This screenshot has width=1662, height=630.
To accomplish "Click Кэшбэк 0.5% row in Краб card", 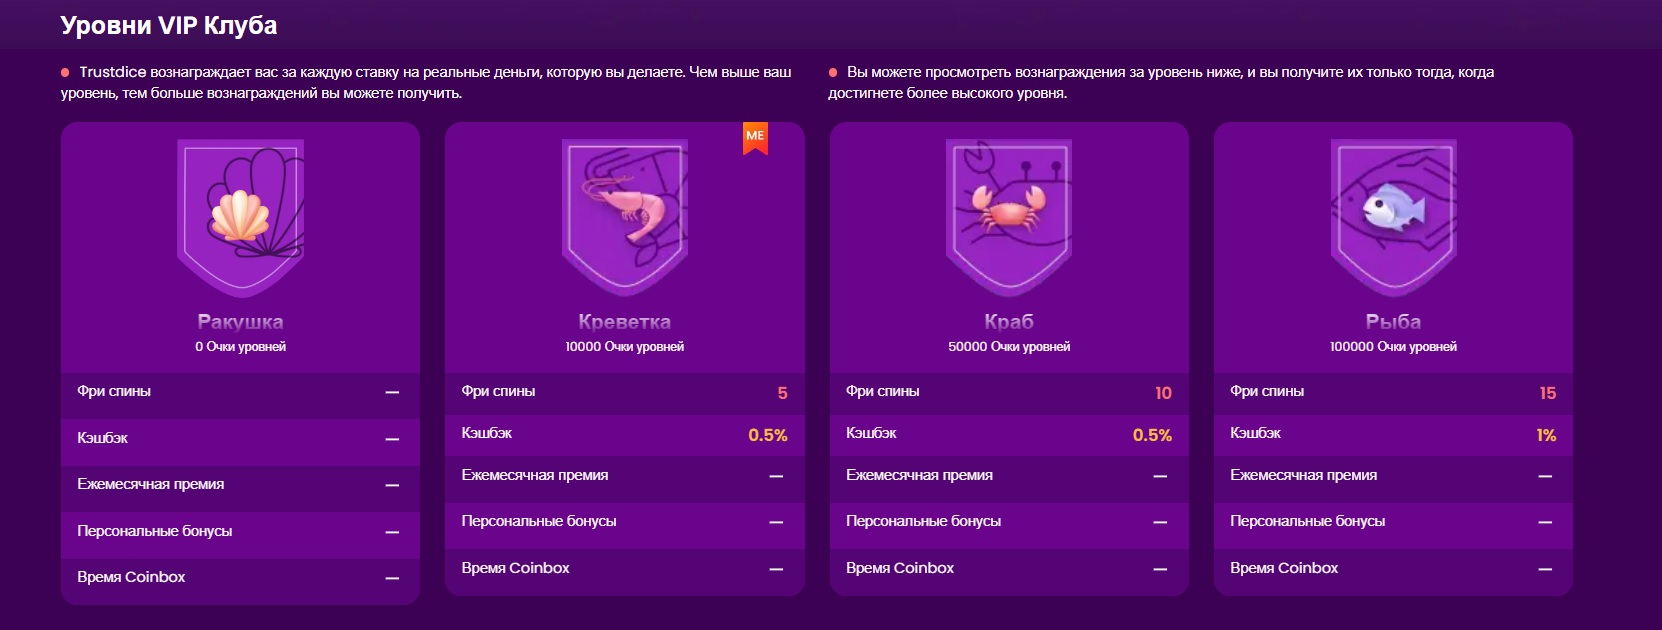I will (1009, 434).
